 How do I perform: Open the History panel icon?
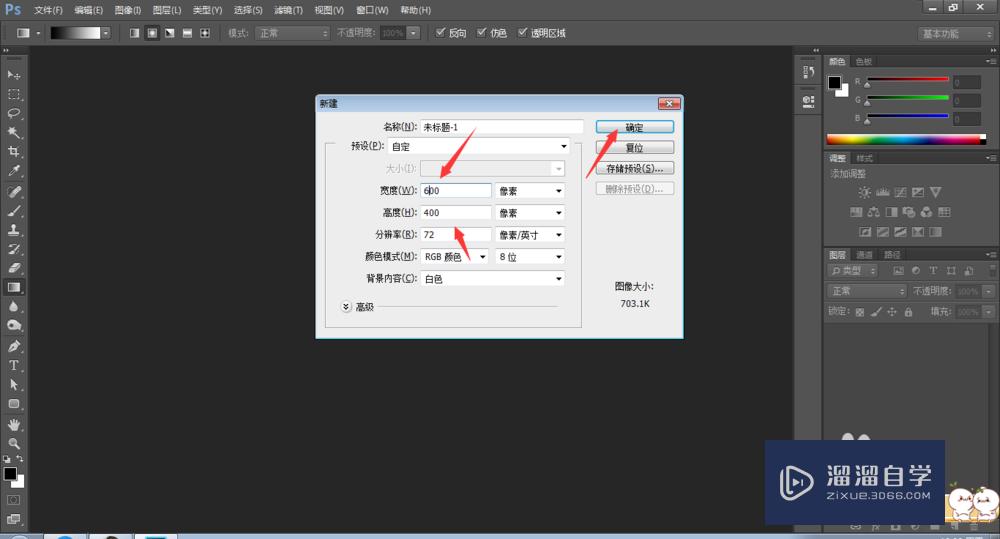[809, 72]
